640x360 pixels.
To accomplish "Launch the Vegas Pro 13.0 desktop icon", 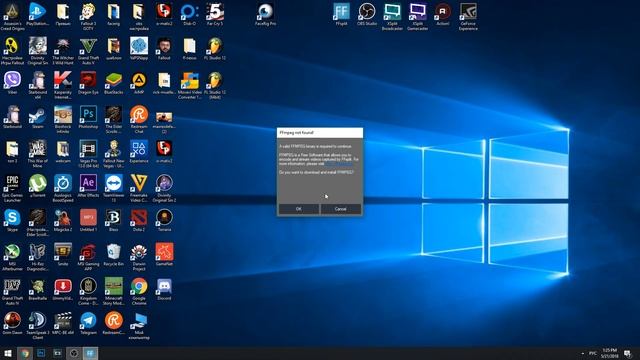I will [x=88, y=154].
